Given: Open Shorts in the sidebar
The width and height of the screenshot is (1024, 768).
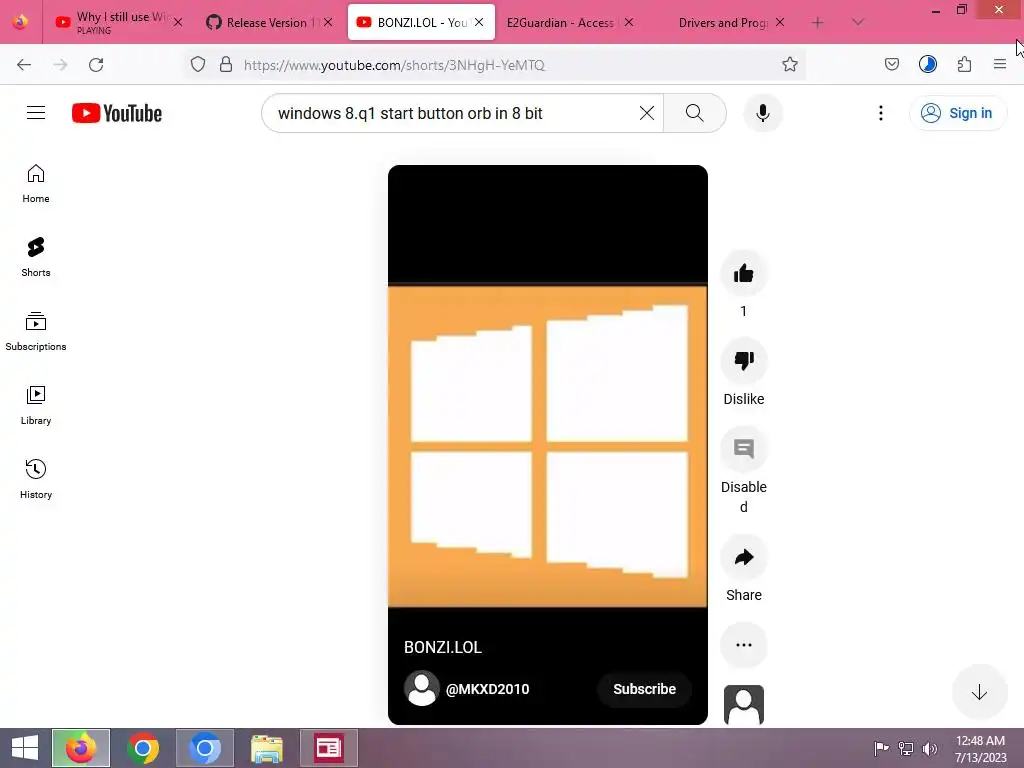Looking at the screenshot, I should pyautogui.click(x=36, y=257).
